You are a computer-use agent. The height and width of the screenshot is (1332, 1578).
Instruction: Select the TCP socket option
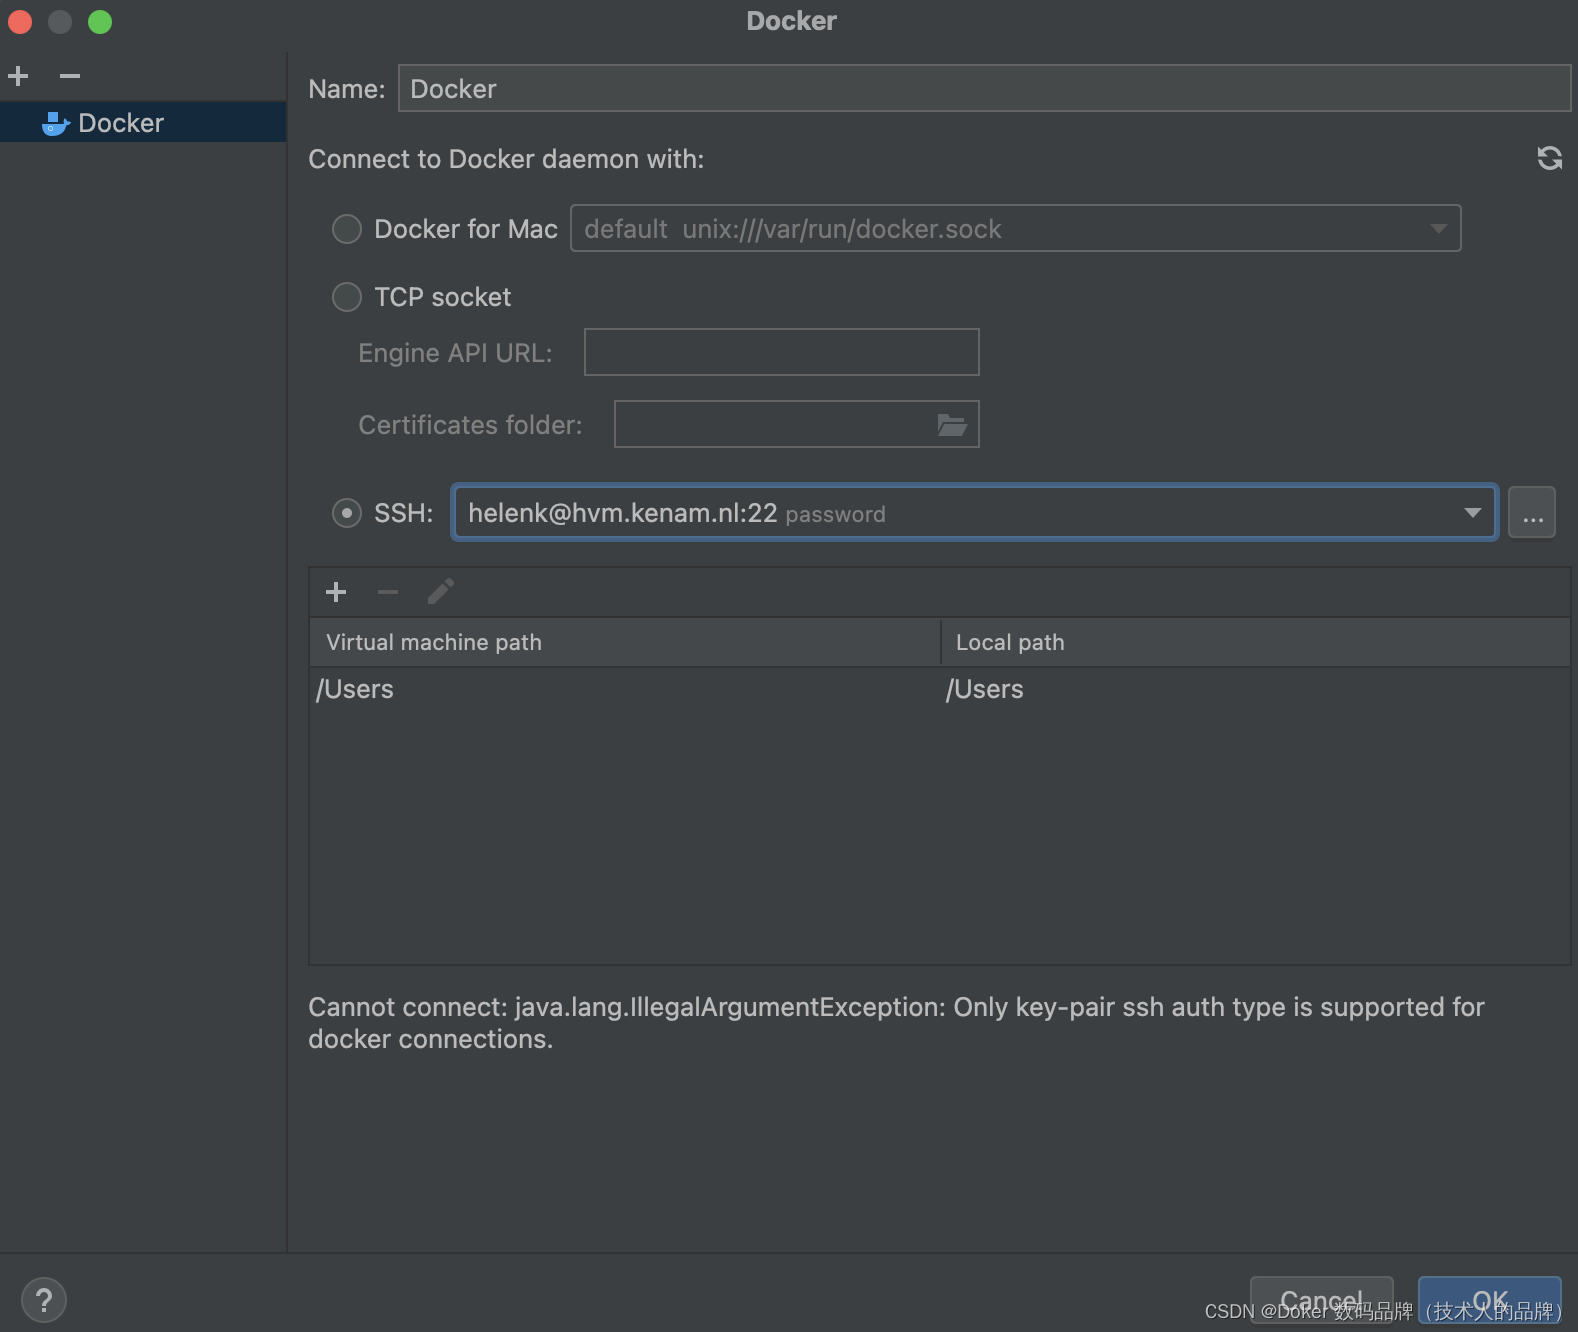(x=346, y=297)
